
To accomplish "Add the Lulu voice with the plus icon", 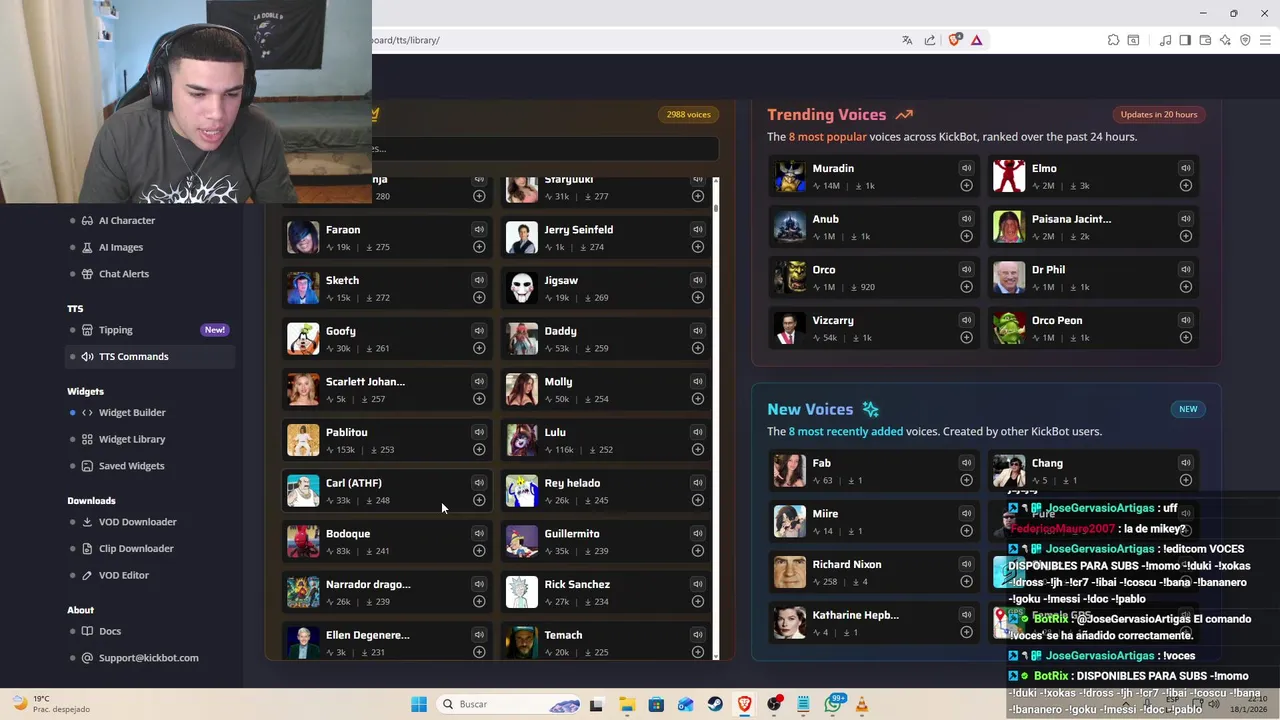I will tap(698, 449).
